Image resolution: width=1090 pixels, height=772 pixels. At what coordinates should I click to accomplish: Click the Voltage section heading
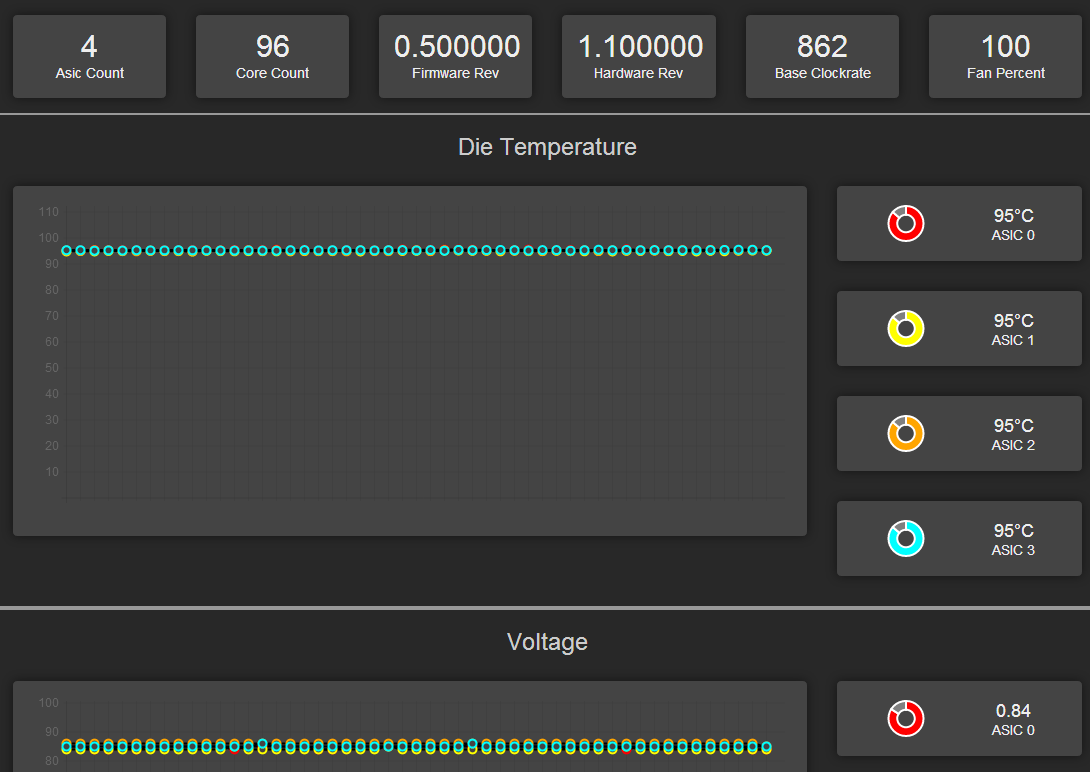click(547, 641)
